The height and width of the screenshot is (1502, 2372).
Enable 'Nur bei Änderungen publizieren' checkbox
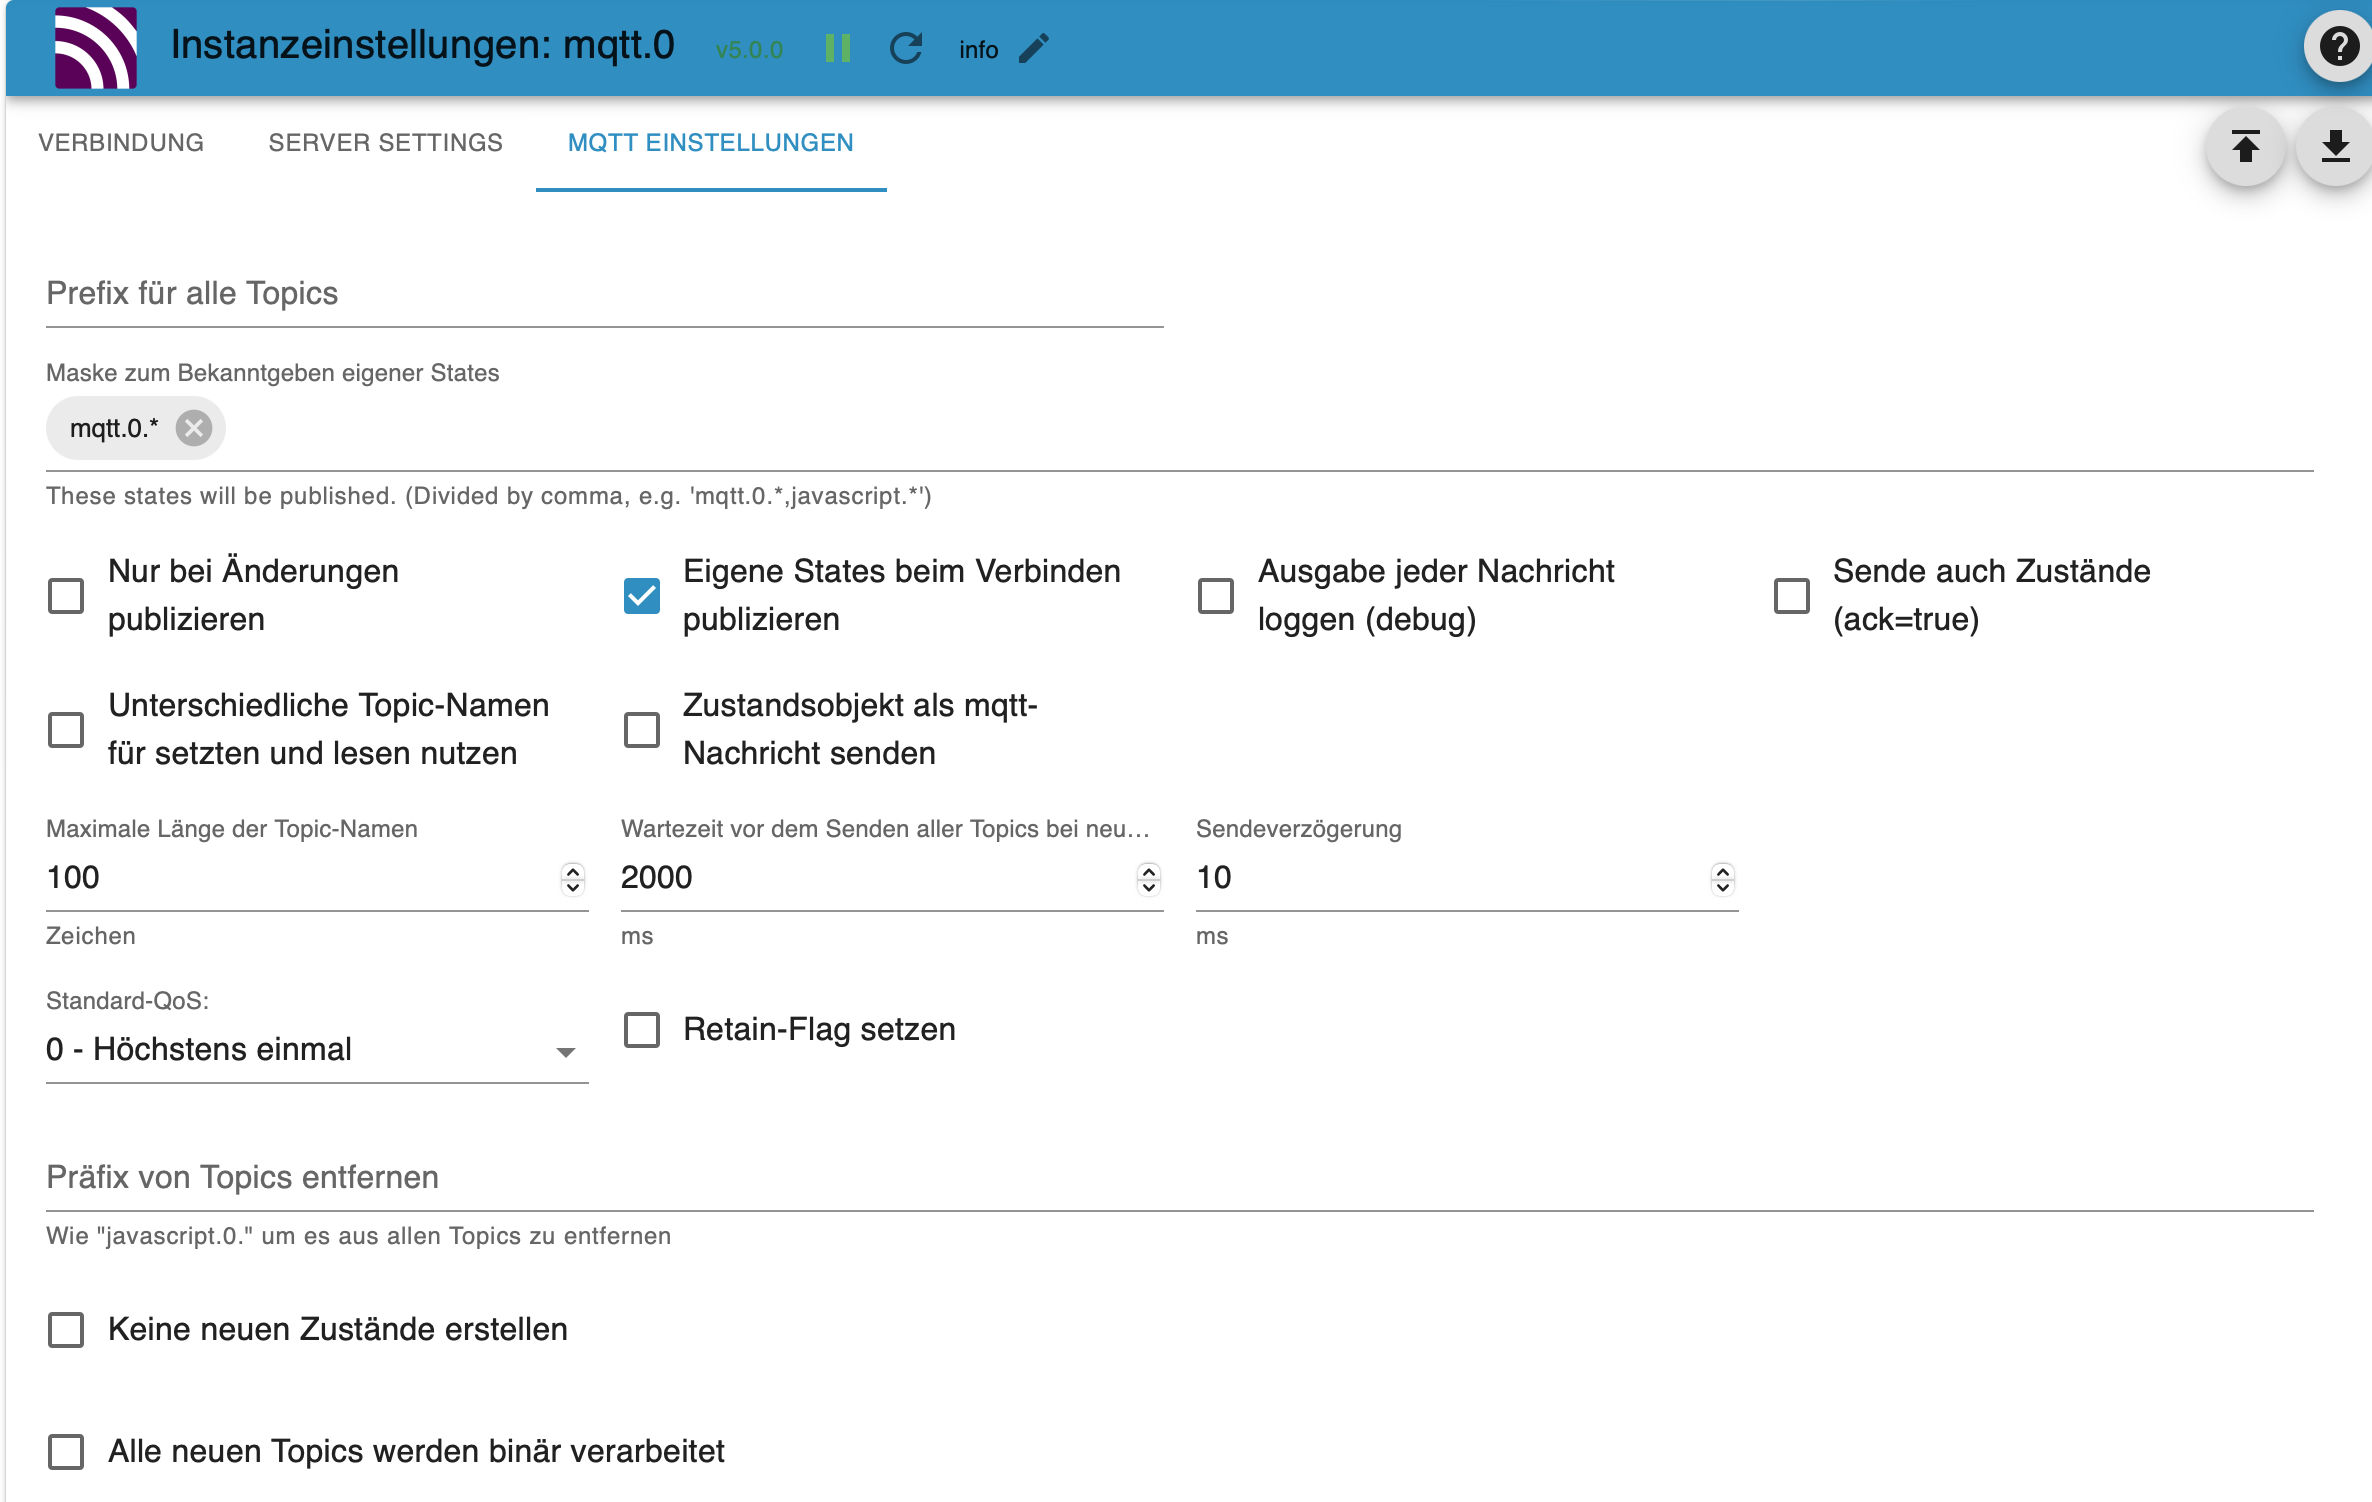(x=64, y=595)
